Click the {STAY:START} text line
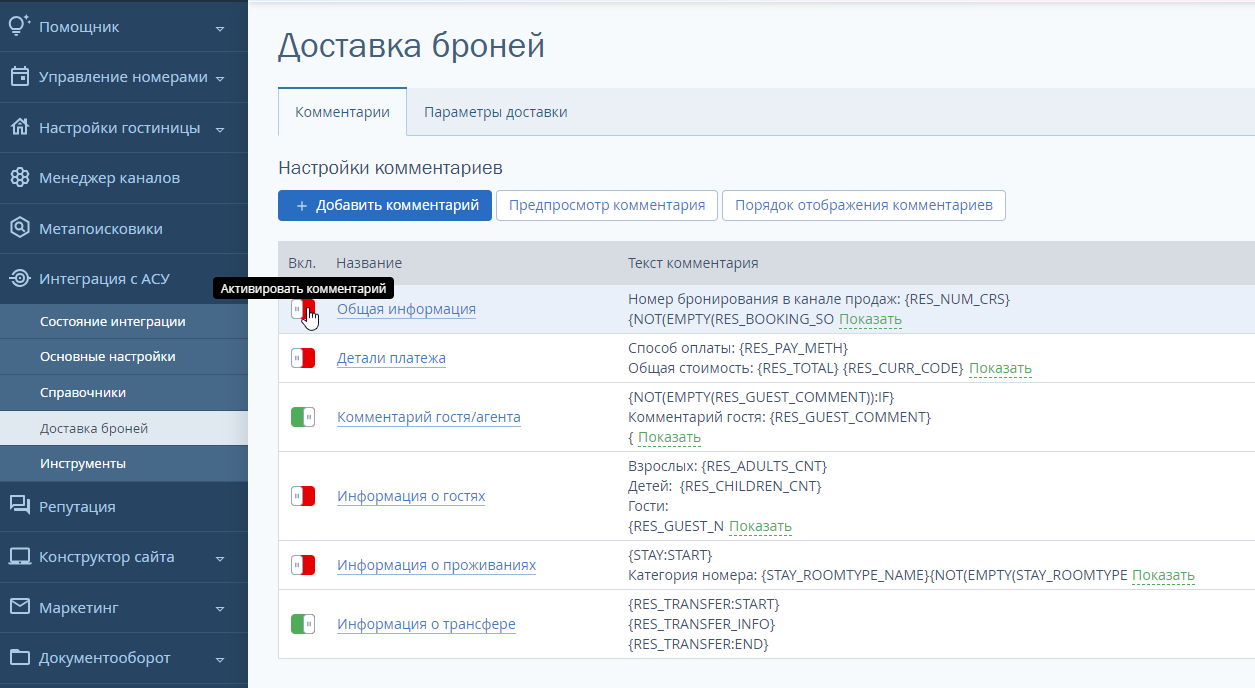 click(x=670, y=555)
